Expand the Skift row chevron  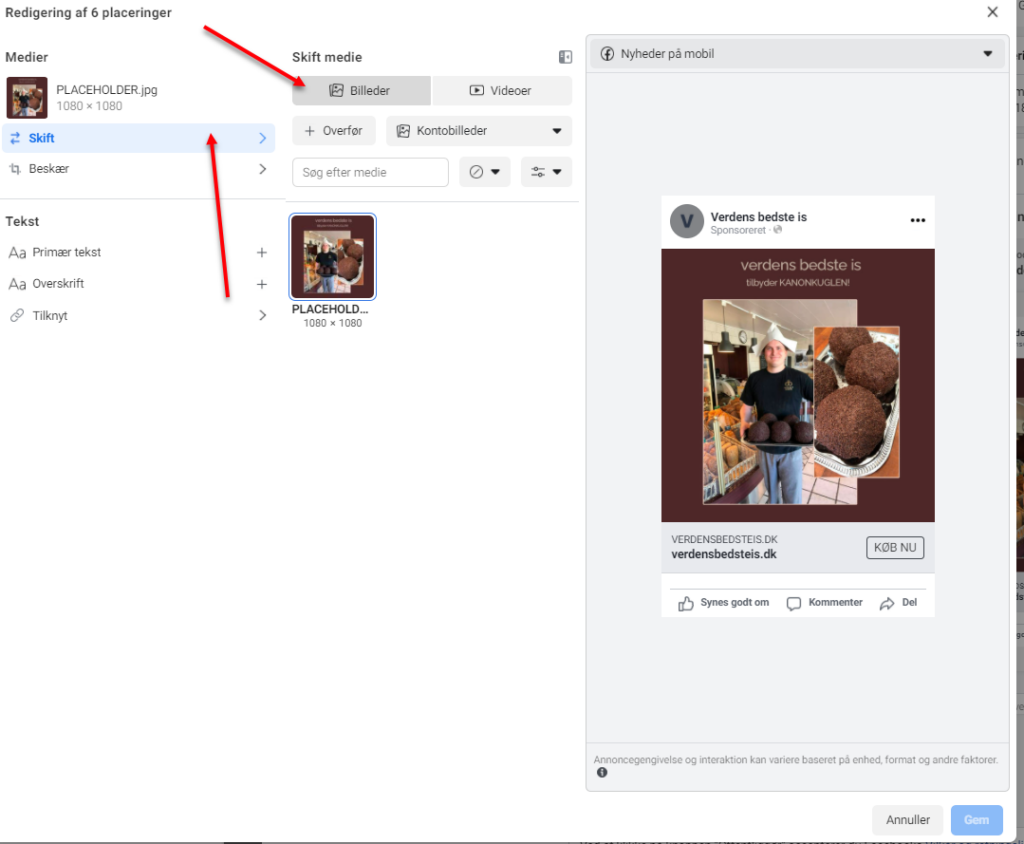(x=263, y=138)
